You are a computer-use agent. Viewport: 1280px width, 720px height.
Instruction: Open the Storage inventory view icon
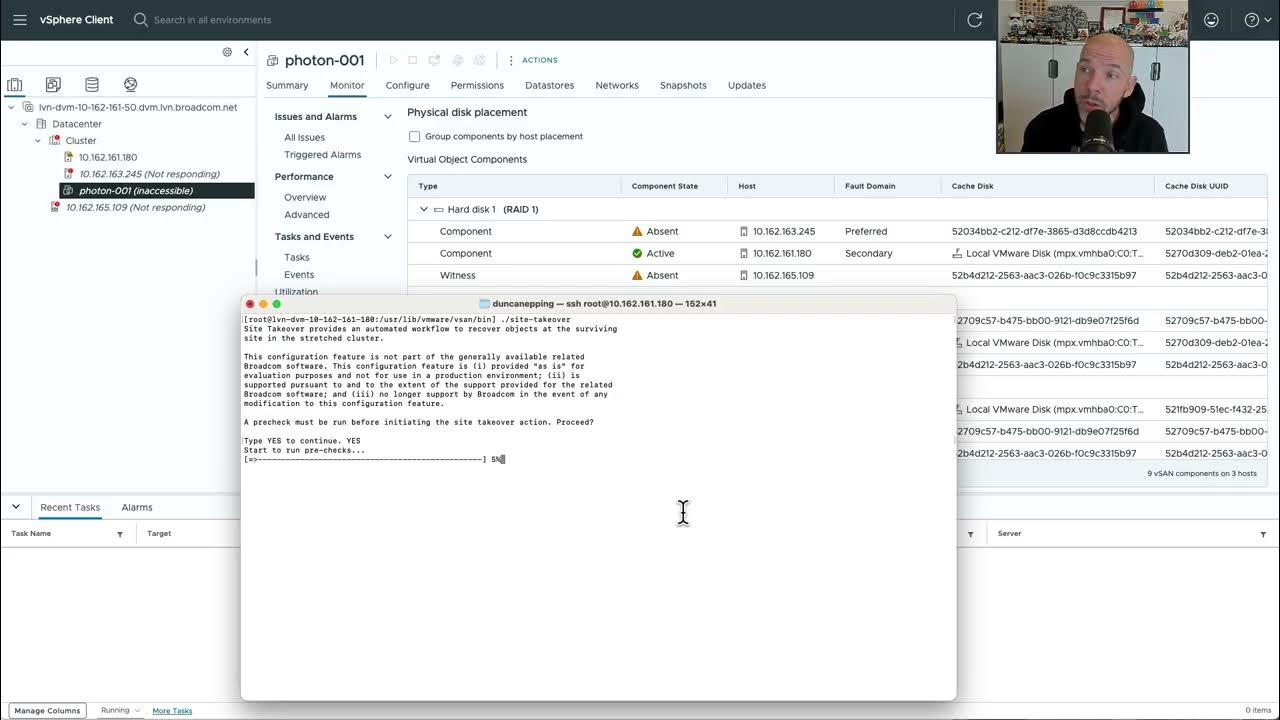pyautogui.click(x=92, y=85)
